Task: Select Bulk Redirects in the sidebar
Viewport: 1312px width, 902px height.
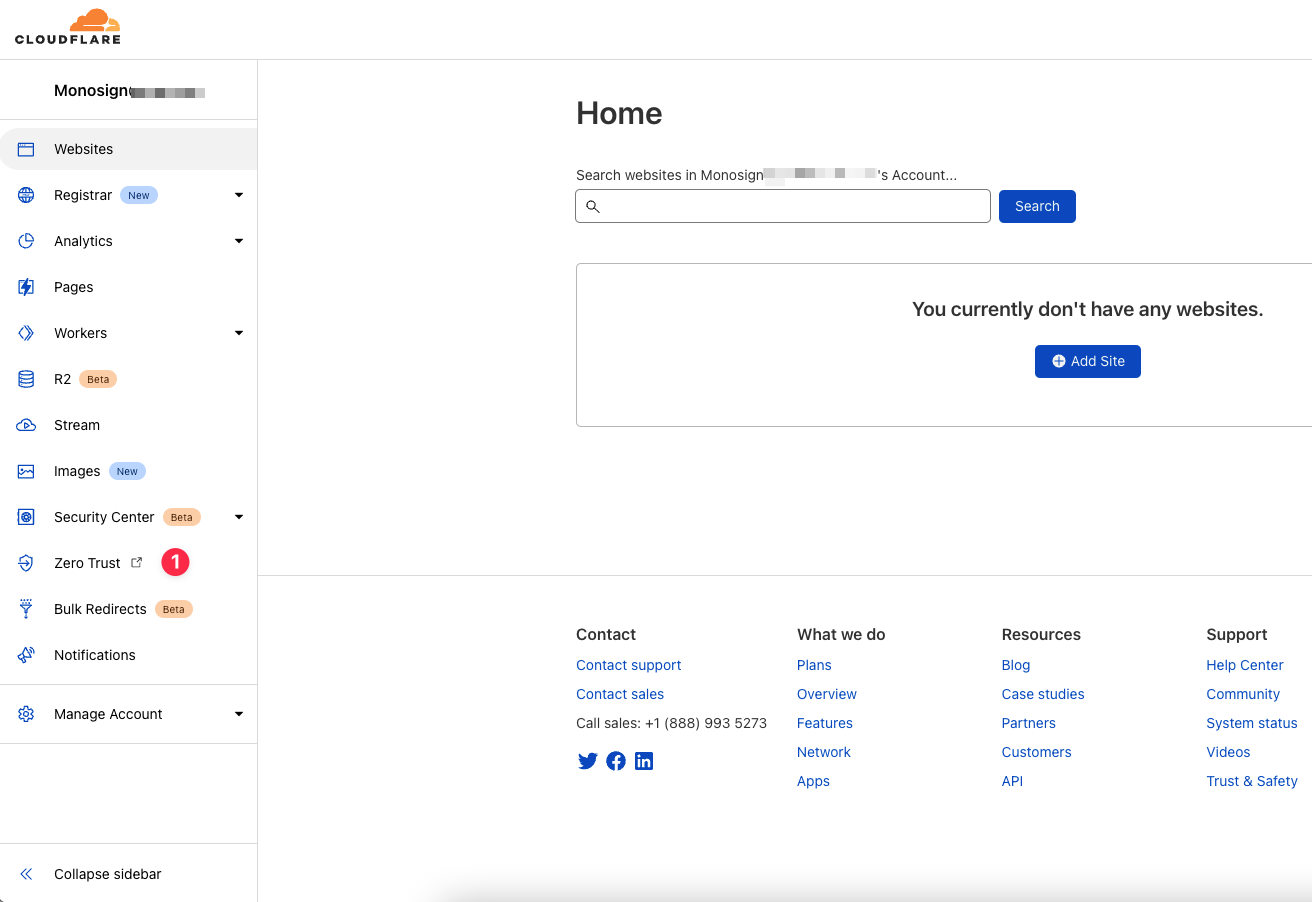Action: pos(100,609)
